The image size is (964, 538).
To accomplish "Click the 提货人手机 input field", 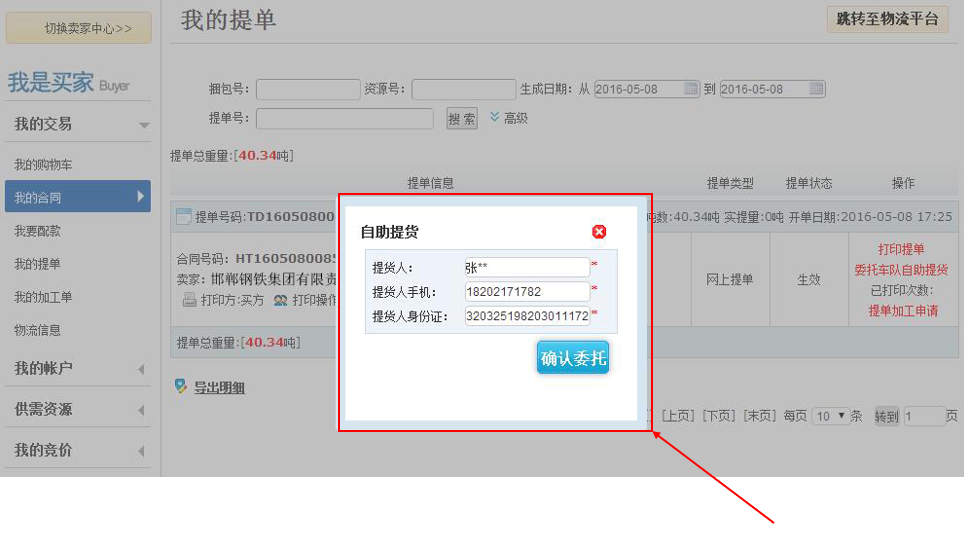I will (527, 292).
